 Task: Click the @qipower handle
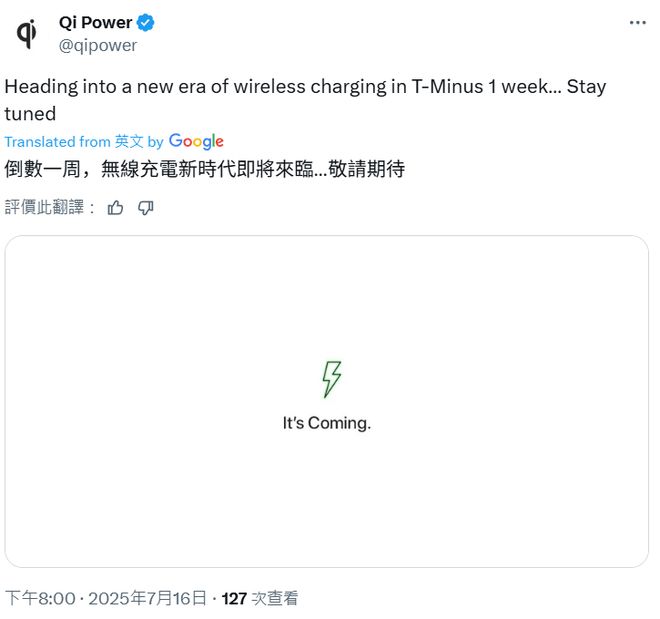tap(98, 45)
